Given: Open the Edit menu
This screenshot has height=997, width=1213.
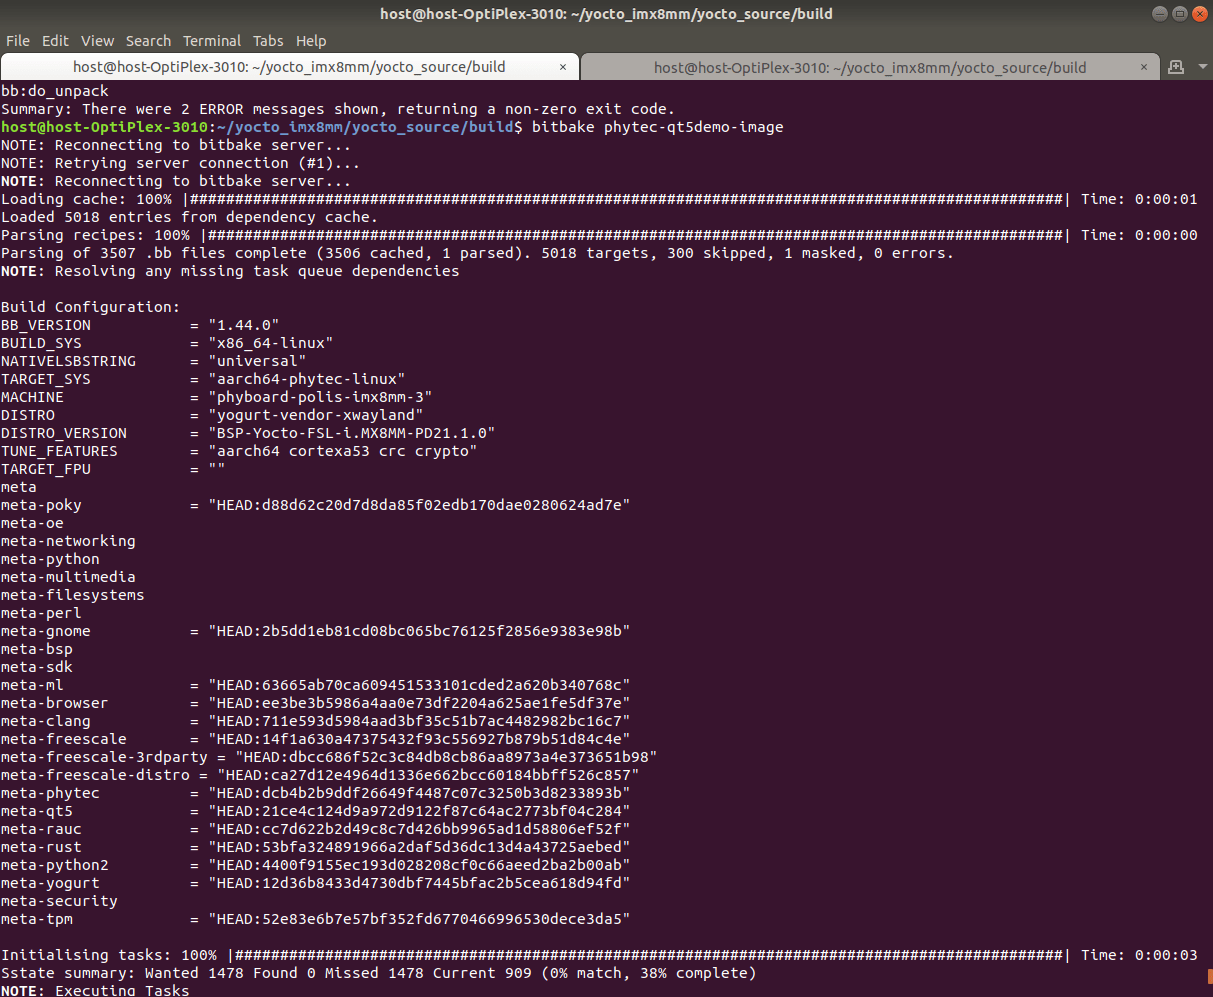Looking at the screenshot, I should [55, 41].
